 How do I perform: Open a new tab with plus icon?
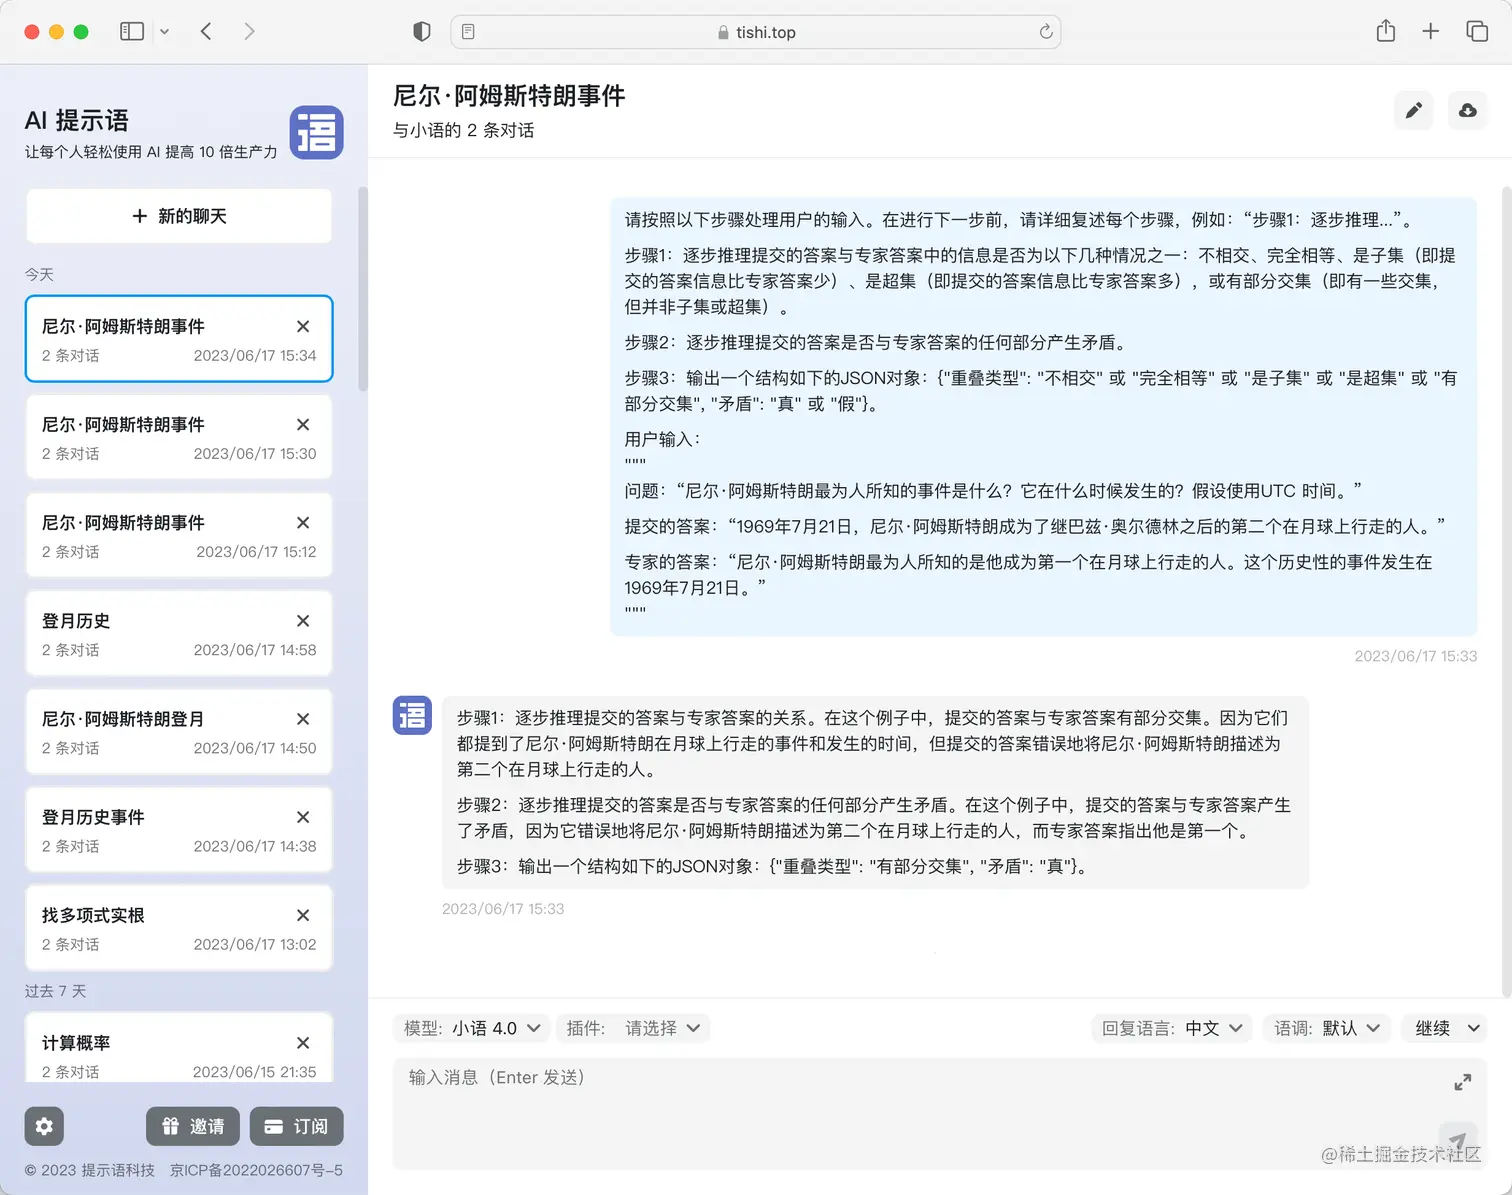pos(1430,31)
